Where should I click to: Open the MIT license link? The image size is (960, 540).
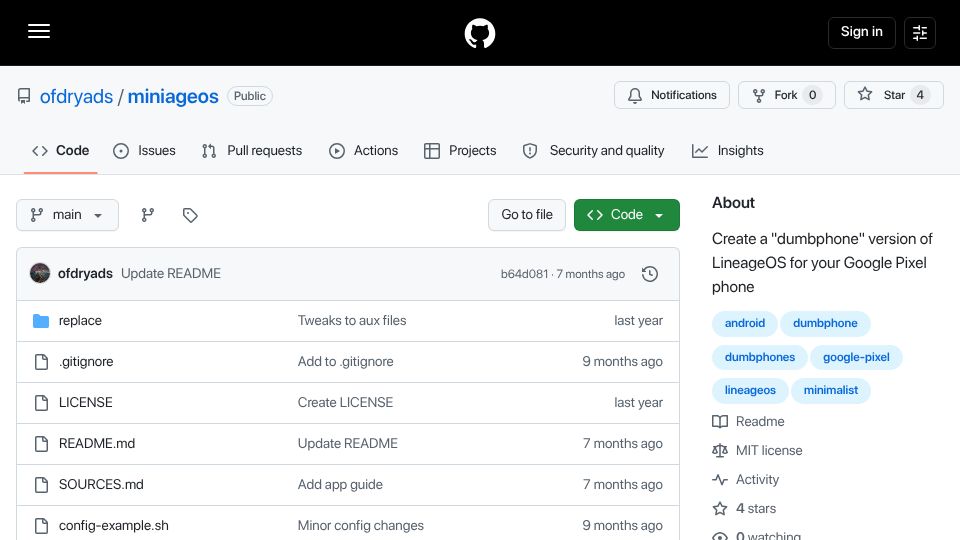(x=757, y=451)
